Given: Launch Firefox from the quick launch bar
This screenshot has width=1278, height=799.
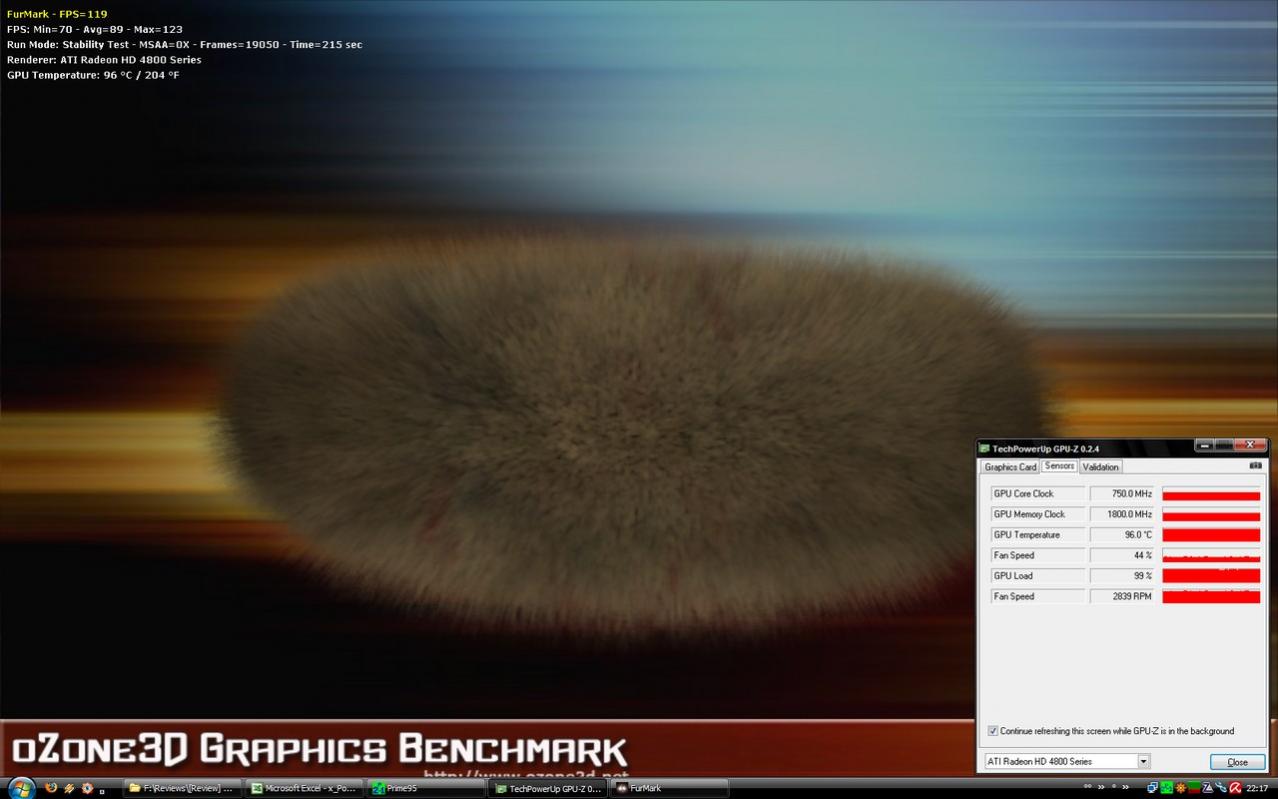Looking at the screenshot, I should tap(51, 788).
